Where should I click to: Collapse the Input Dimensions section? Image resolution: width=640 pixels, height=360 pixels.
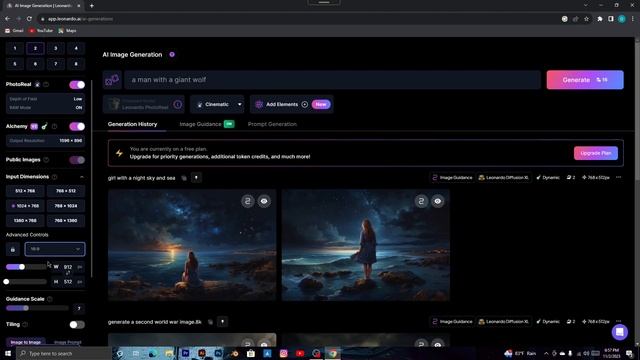(82, 177)
